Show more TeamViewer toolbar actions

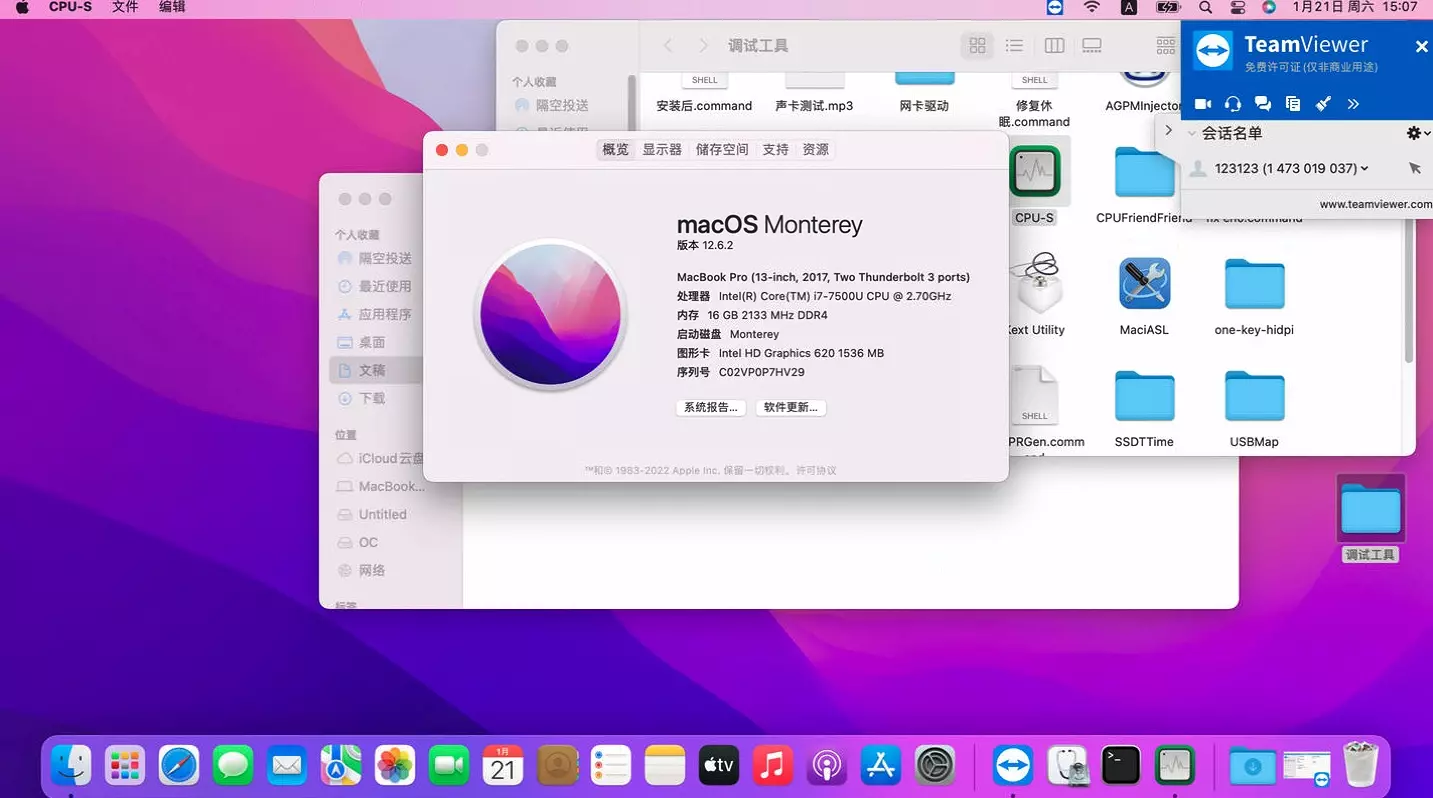tap(1352, 103)
